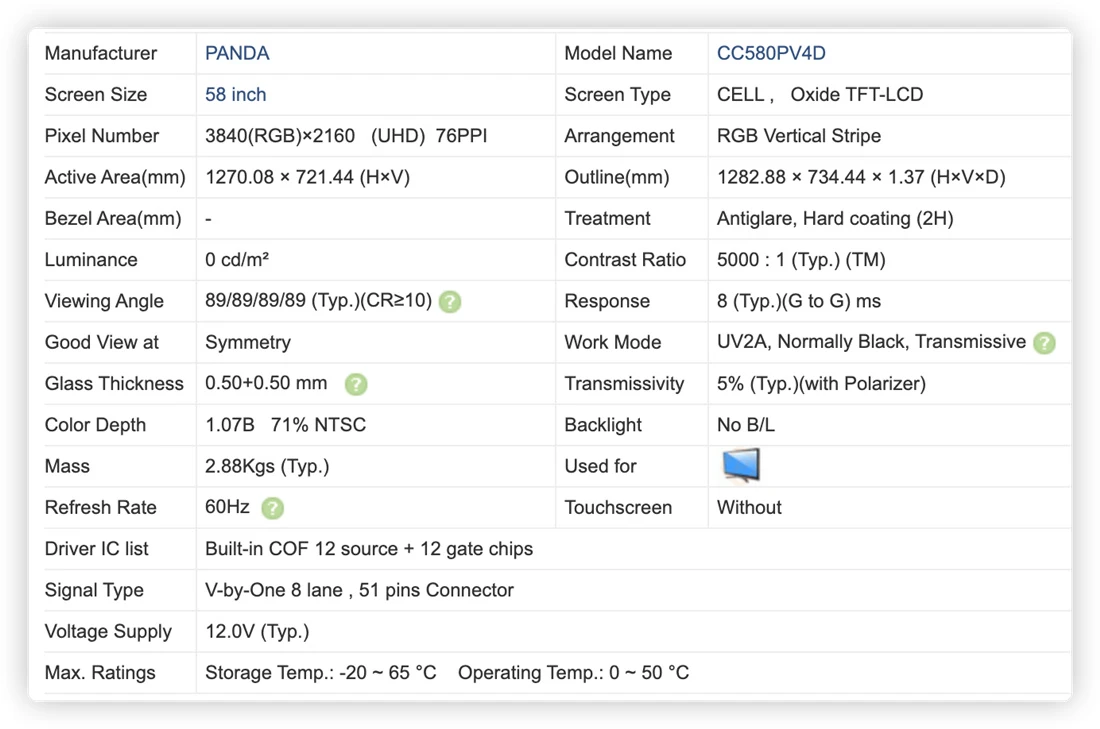Select the 0 cd/m² luminance value
The image size is (1100, 729).
(237, 260)
